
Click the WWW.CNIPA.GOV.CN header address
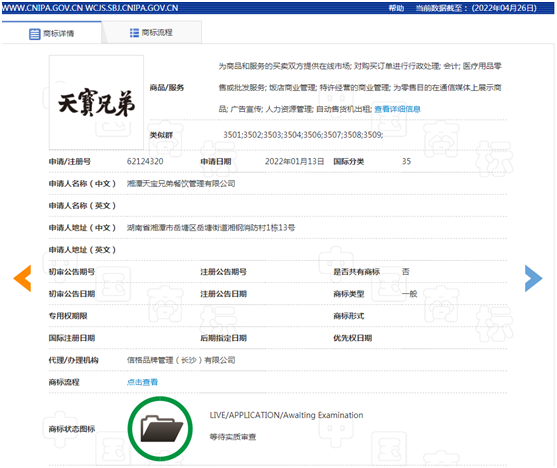pos(42,8)
